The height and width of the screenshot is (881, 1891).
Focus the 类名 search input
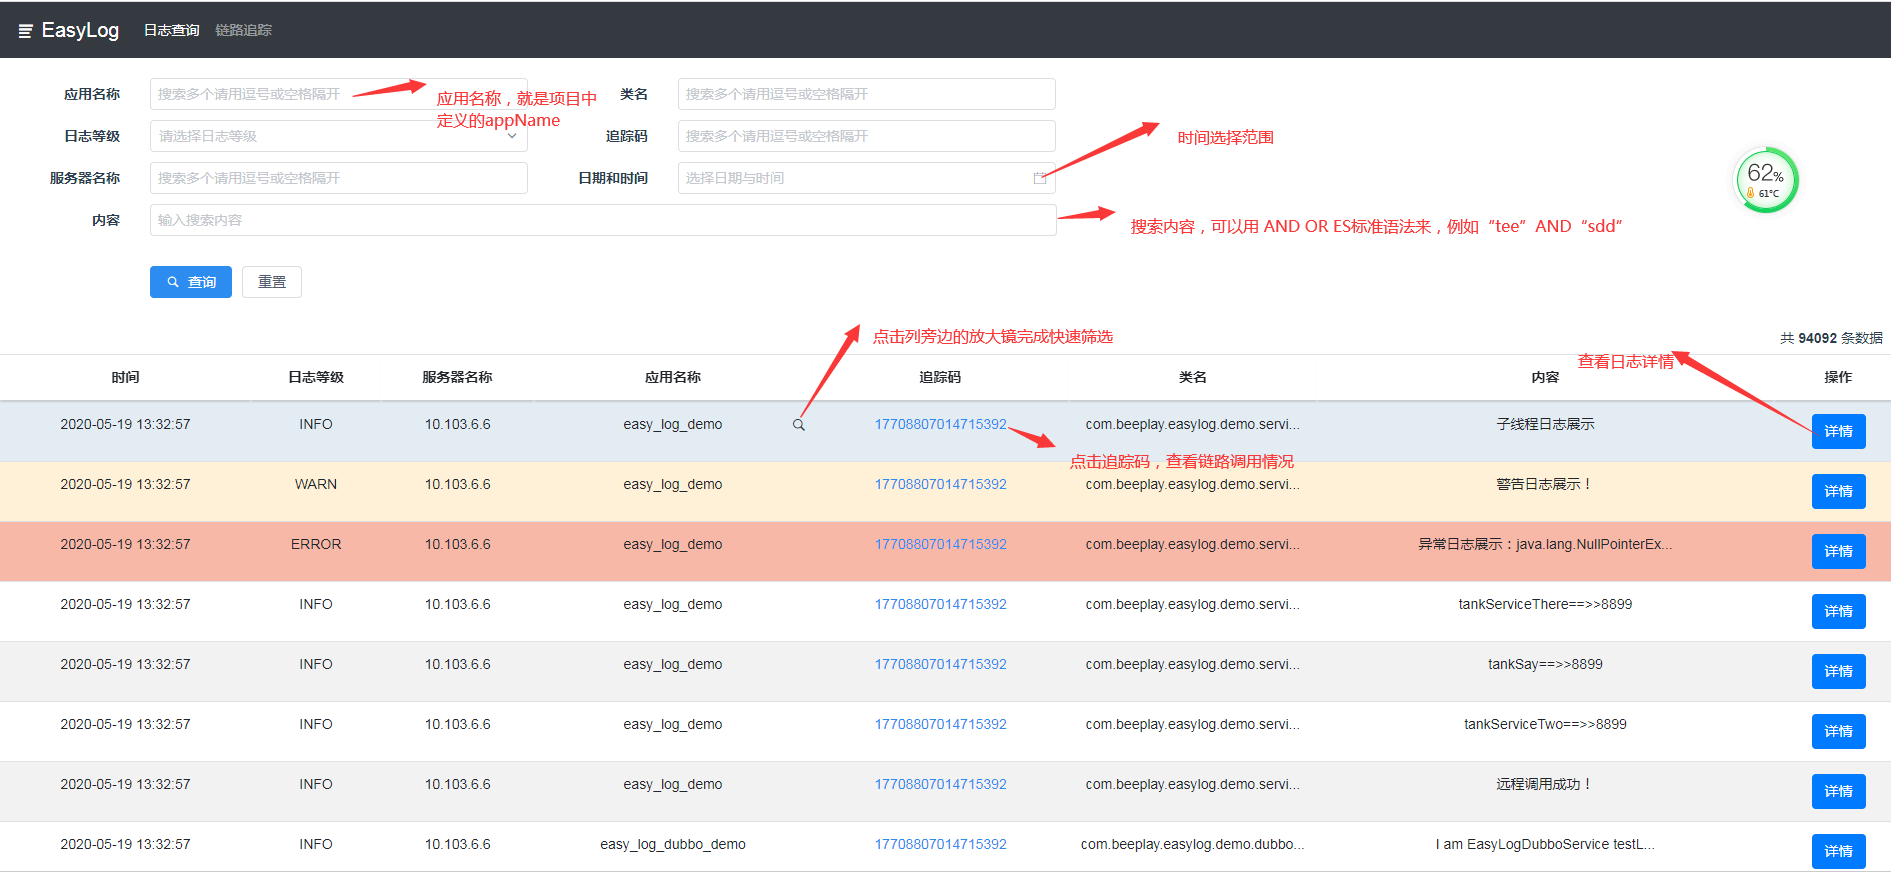[x=866, y=94]
